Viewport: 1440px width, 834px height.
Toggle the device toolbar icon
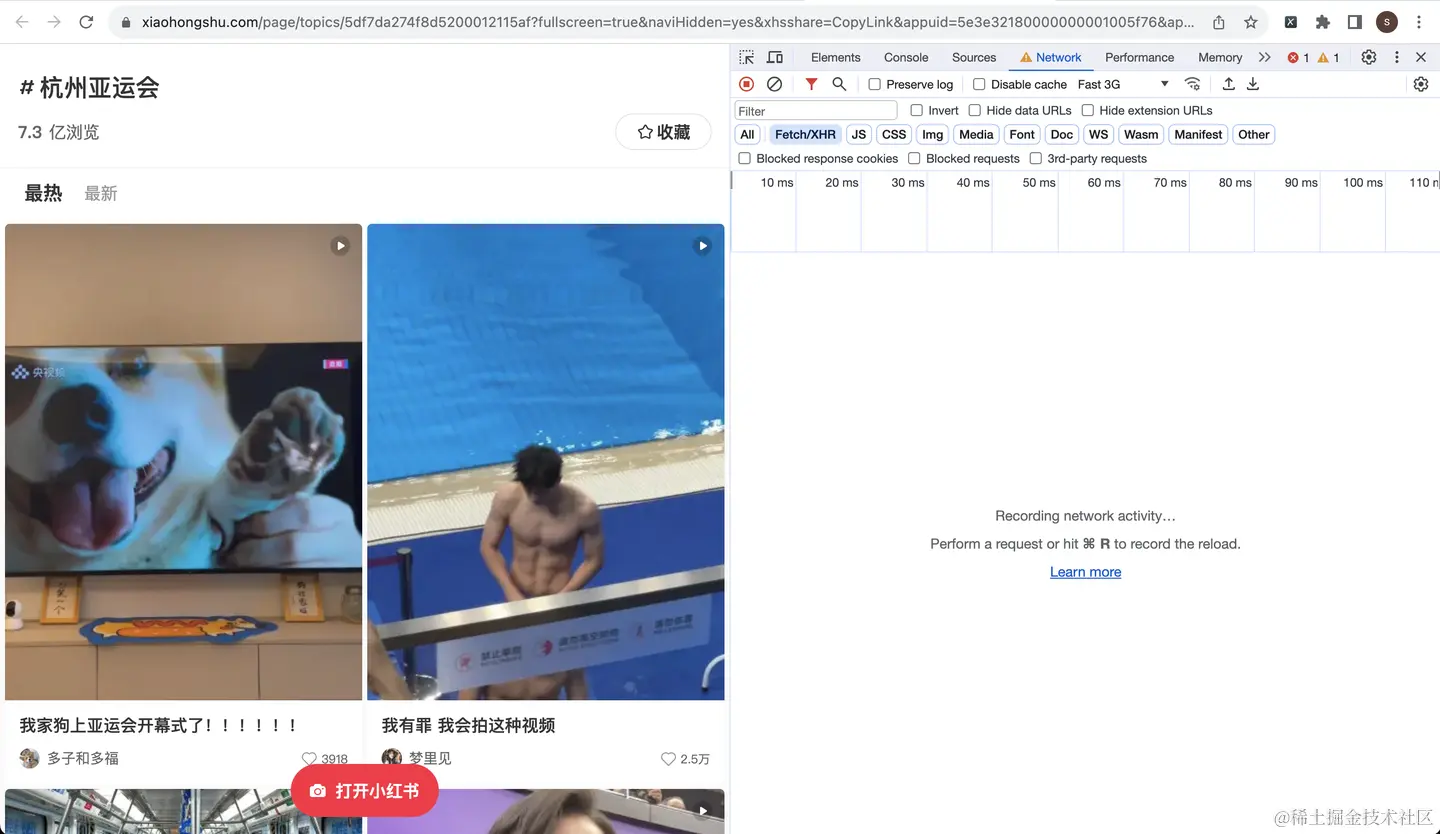pyautogui.click(x=775, y=57)
